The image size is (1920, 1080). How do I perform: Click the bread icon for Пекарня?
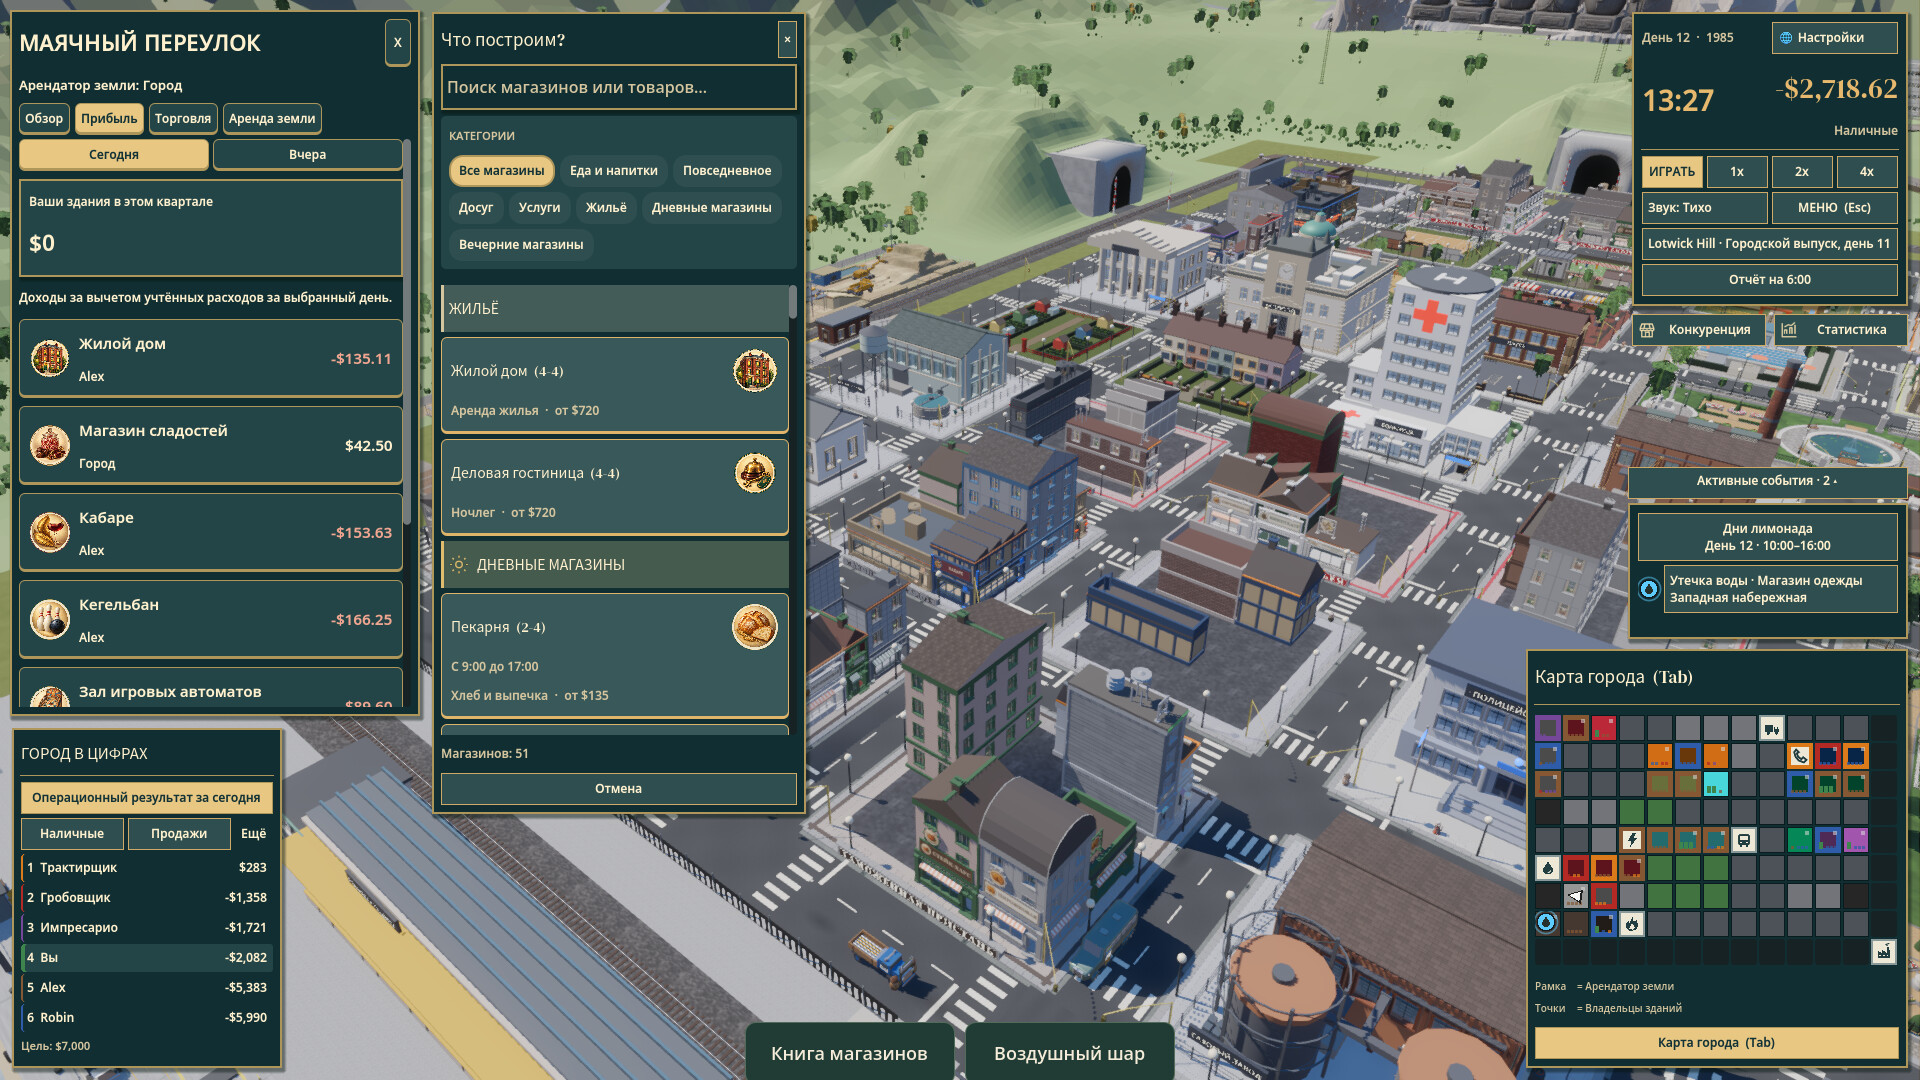755,627
